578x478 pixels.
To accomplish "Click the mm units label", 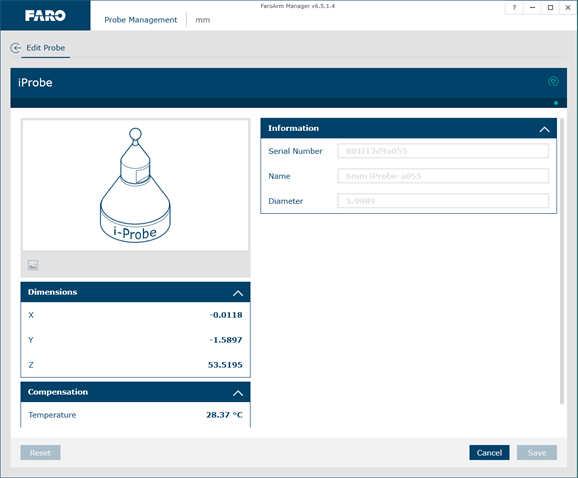I will 203,20.
